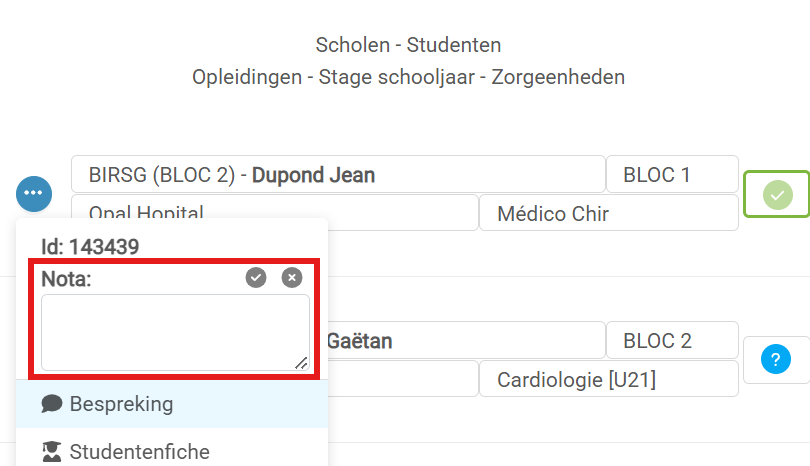Click the Cardiologie [U21] field

[x=609, y=379]
